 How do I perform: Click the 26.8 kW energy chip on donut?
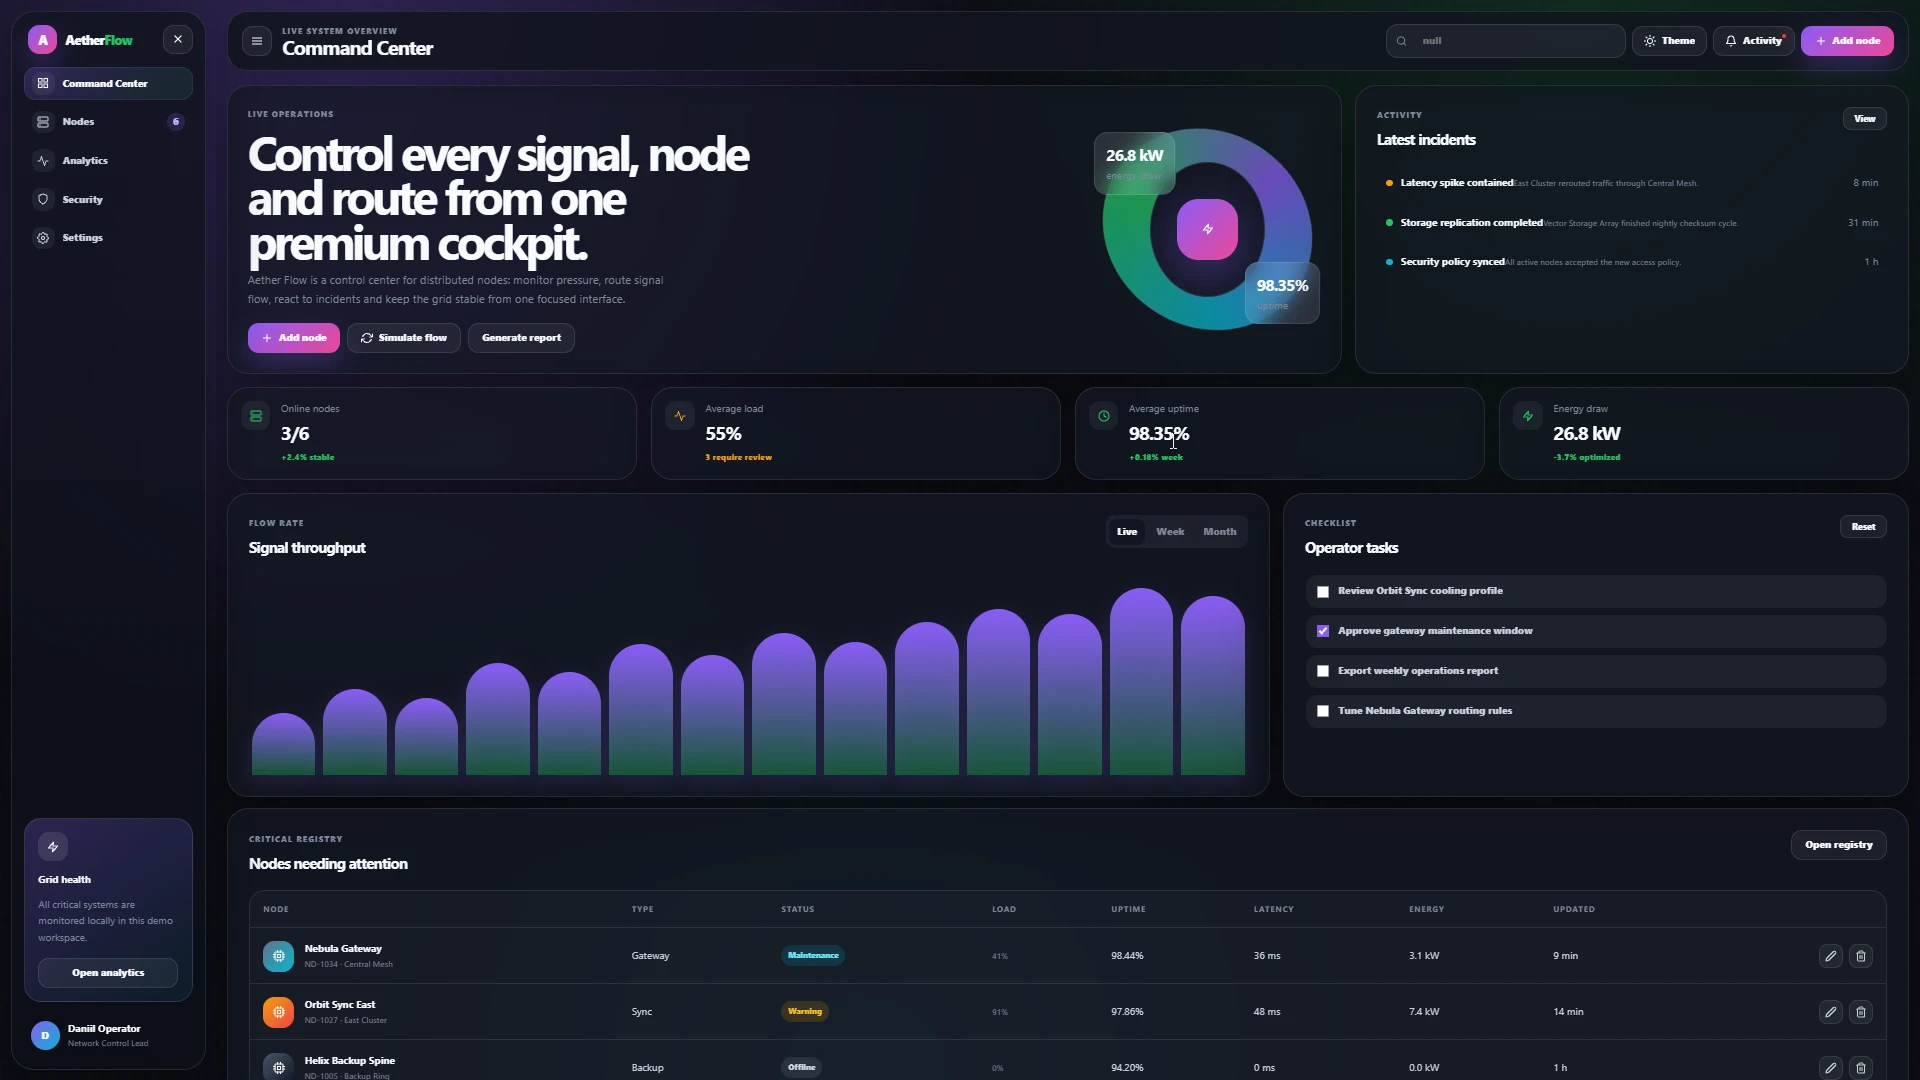point(1134,164)
